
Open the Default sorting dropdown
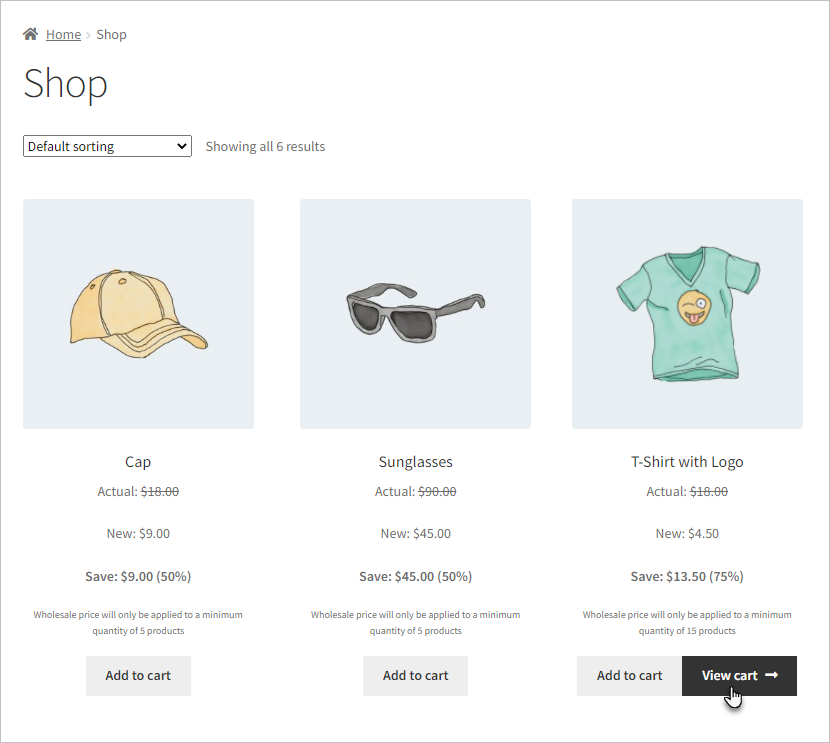107,146
